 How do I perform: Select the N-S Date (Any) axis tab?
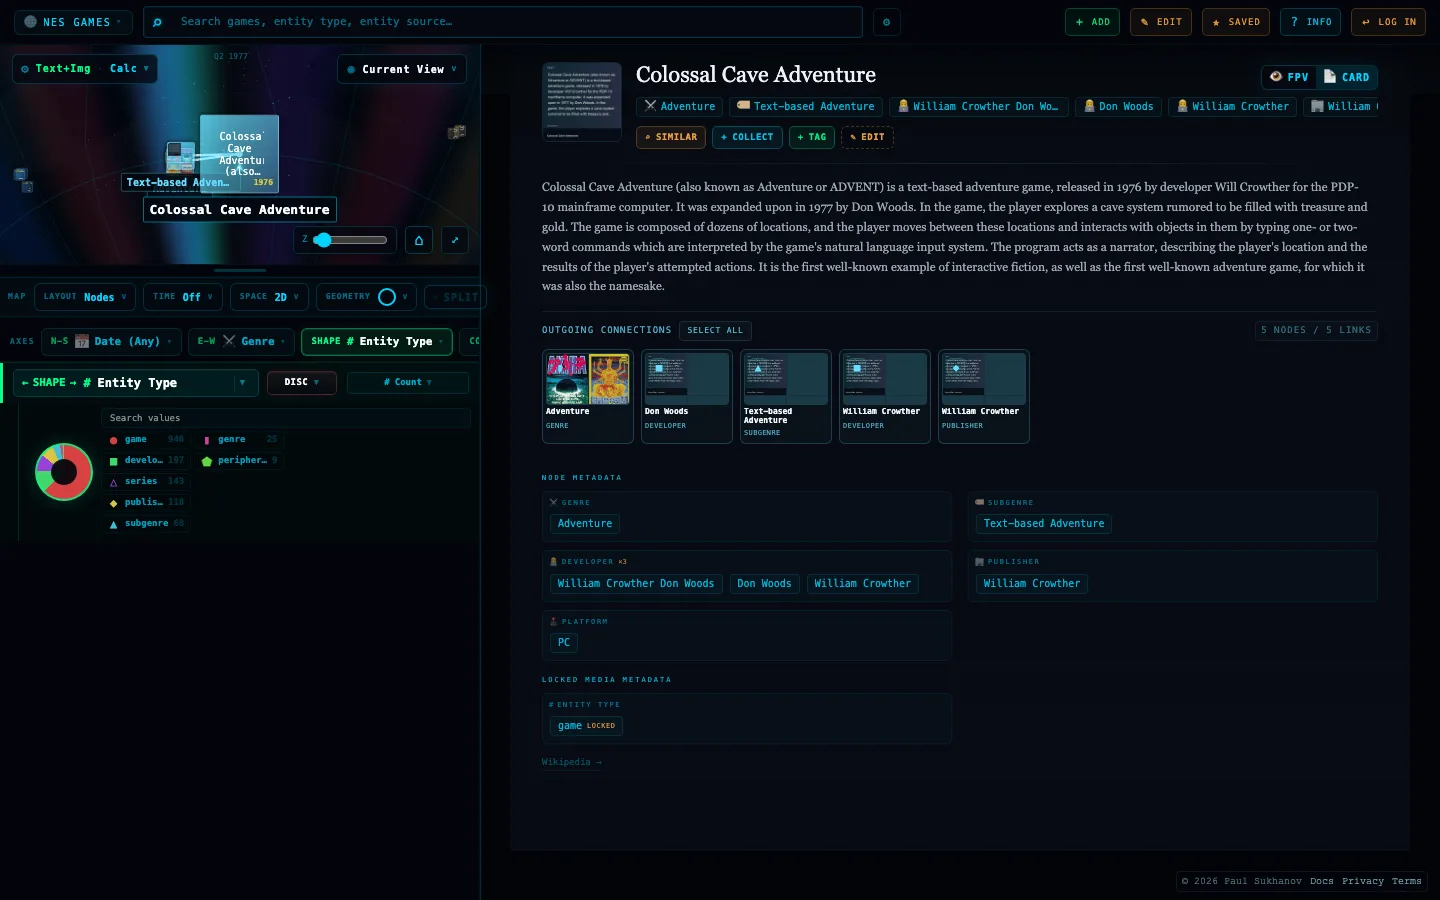(112, 342)
